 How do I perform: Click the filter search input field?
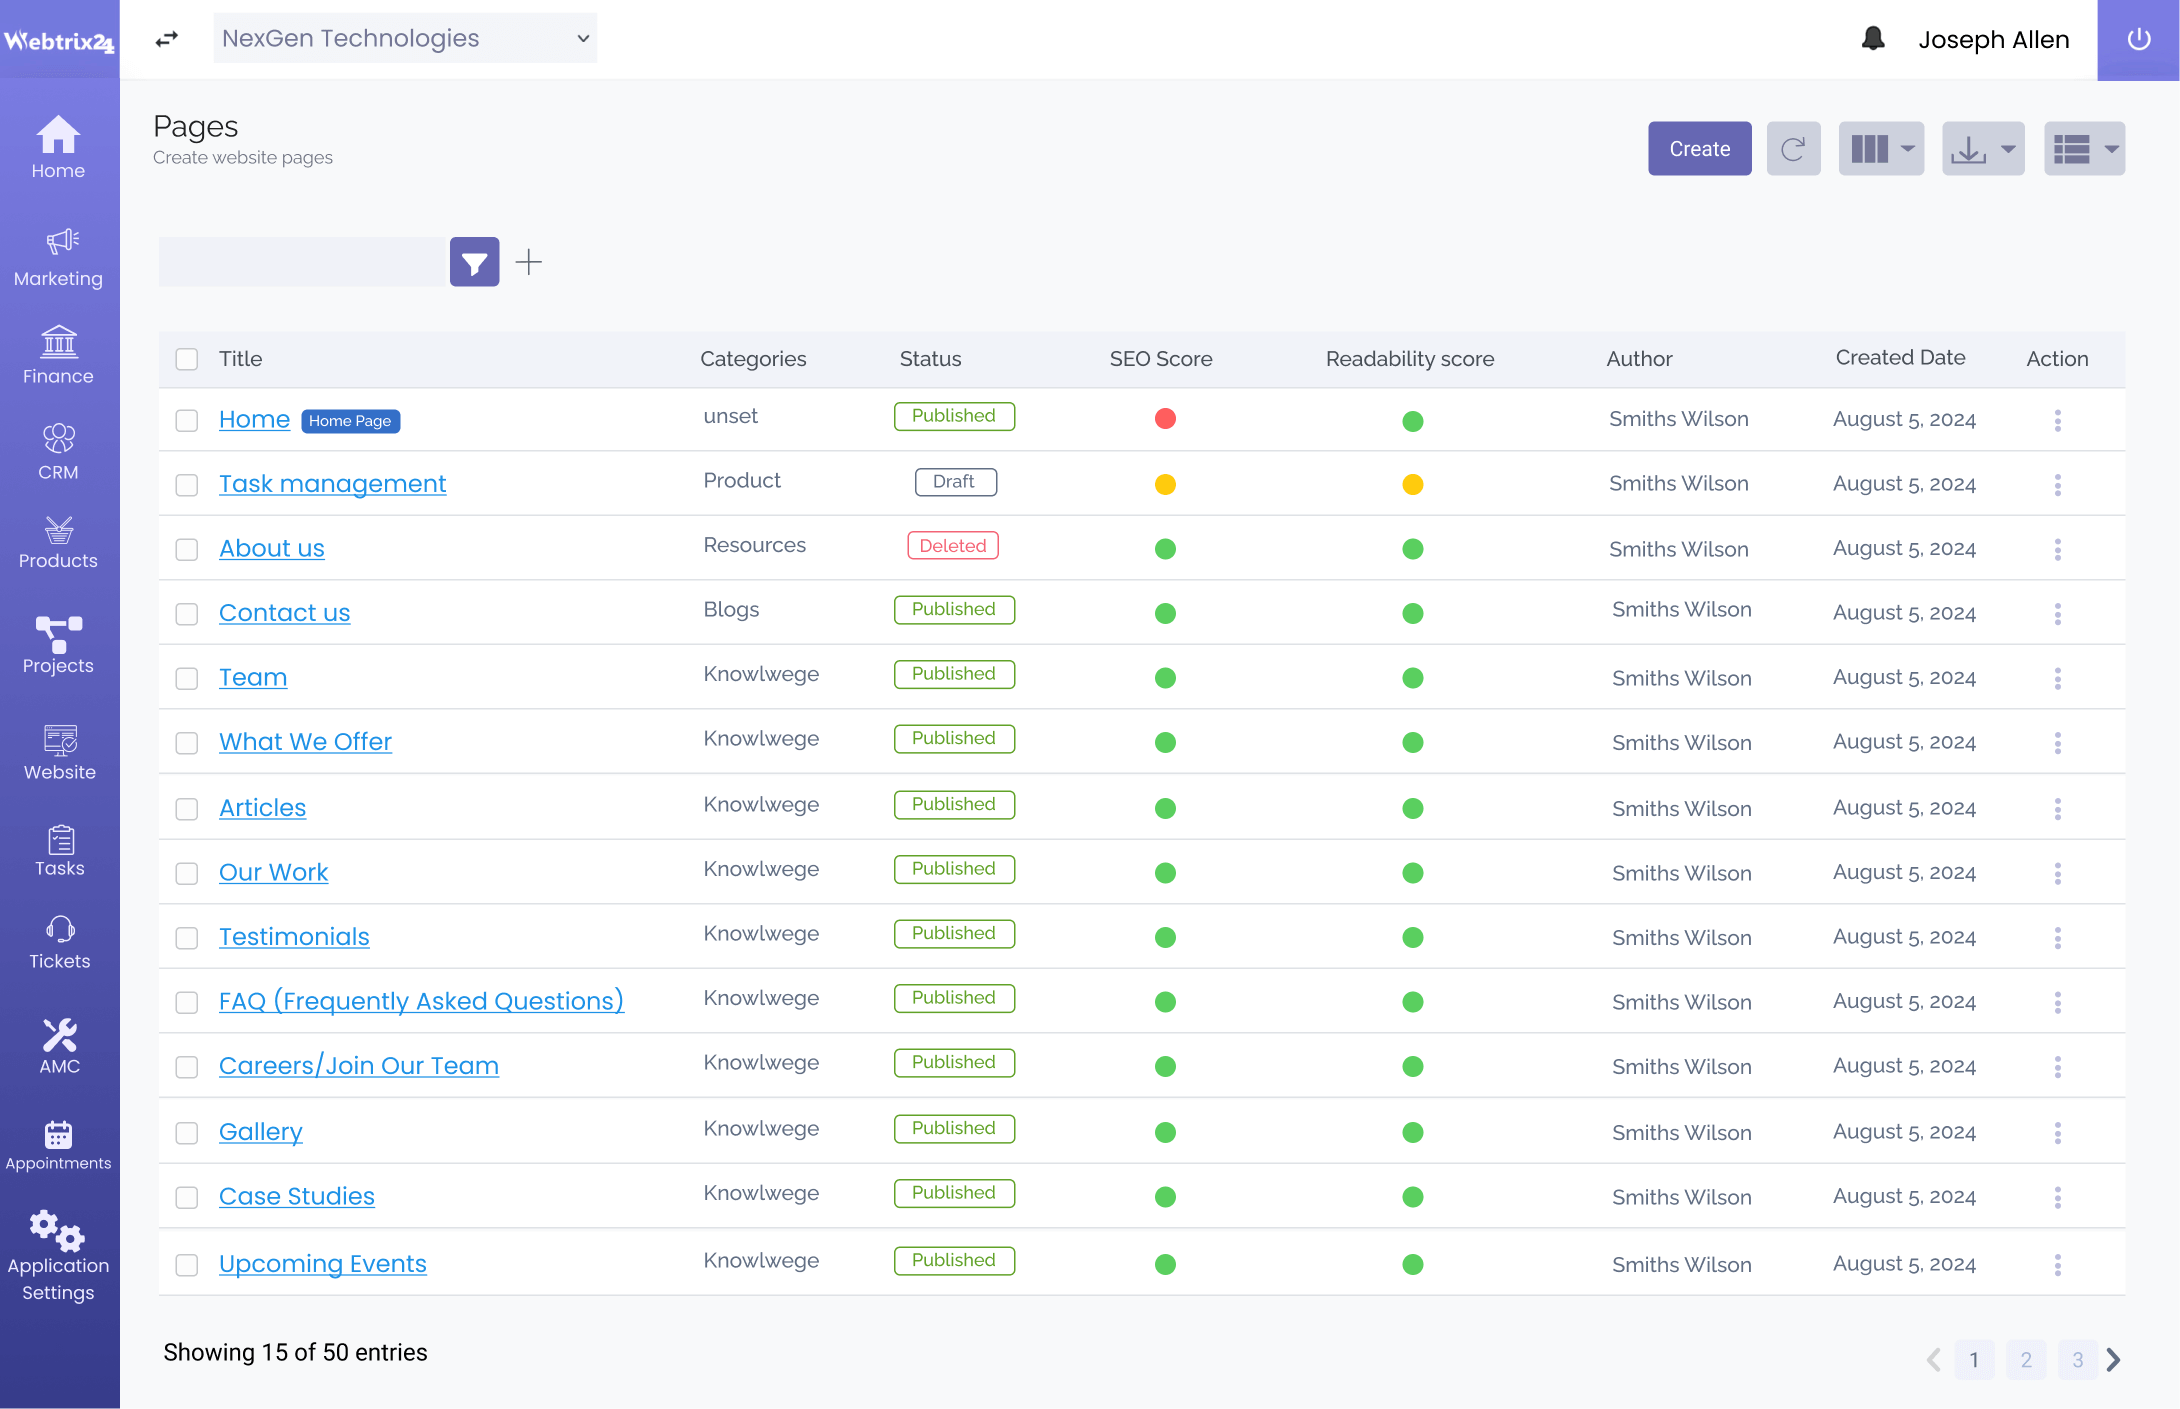click(302, 262)
